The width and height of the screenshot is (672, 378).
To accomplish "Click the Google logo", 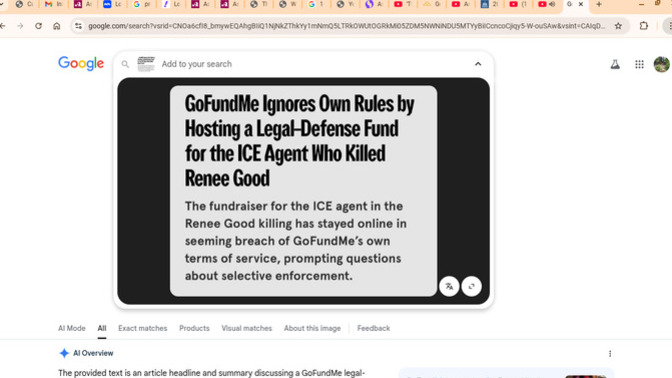I will coord(81,63).
